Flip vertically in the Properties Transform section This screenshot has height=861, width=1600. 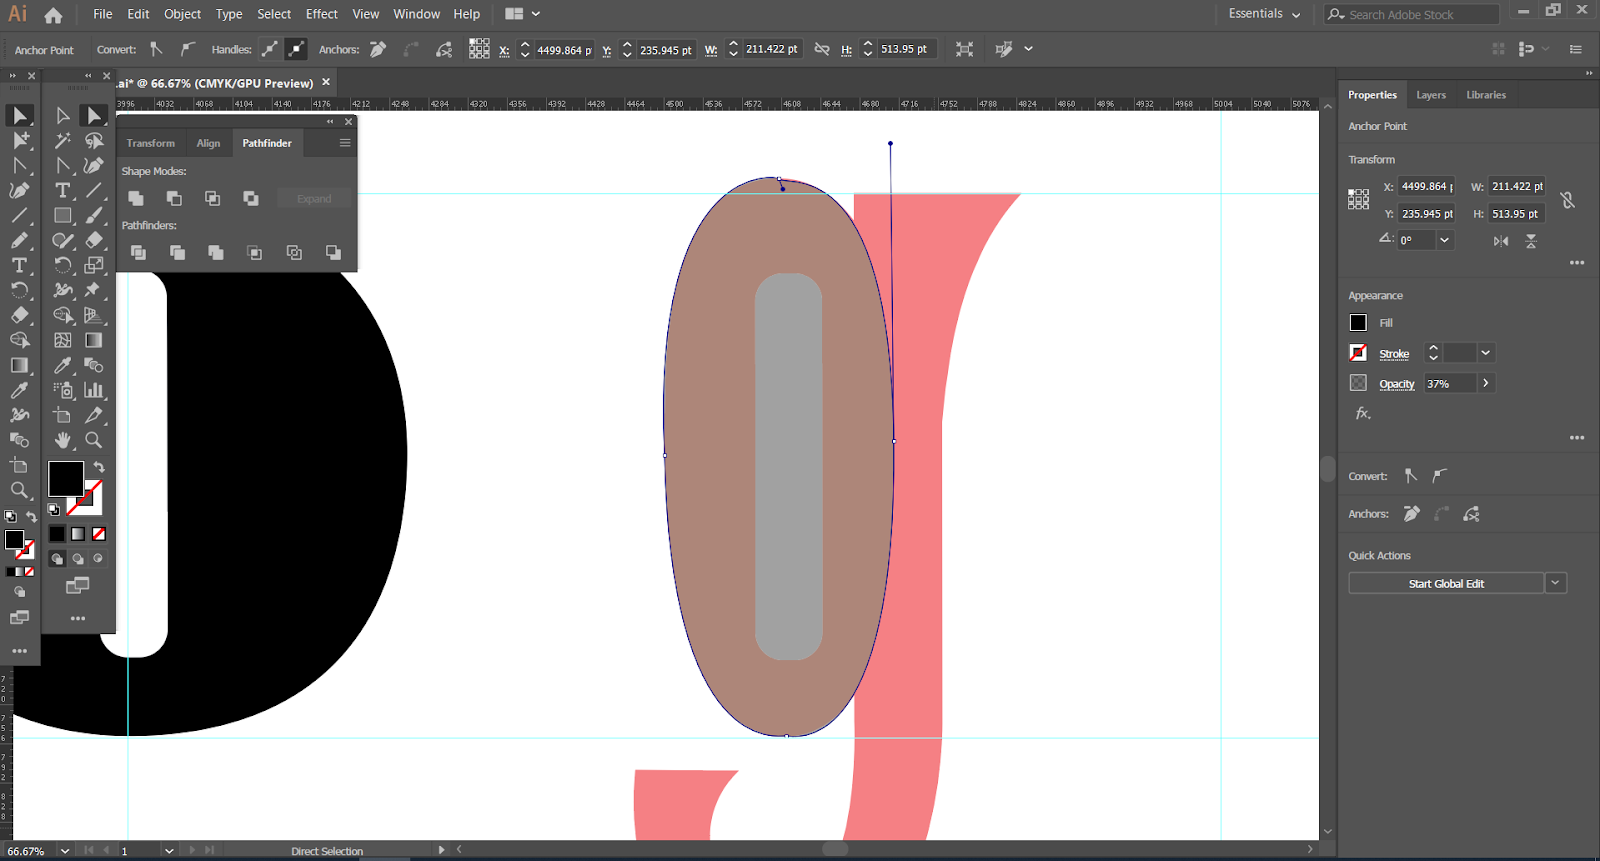coord(1531,241)
